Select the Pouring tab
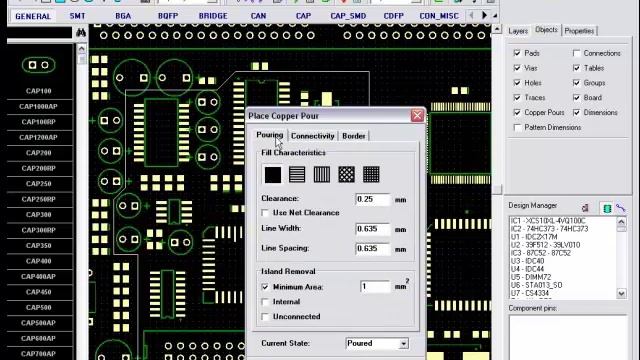 (x=269, y=135)
